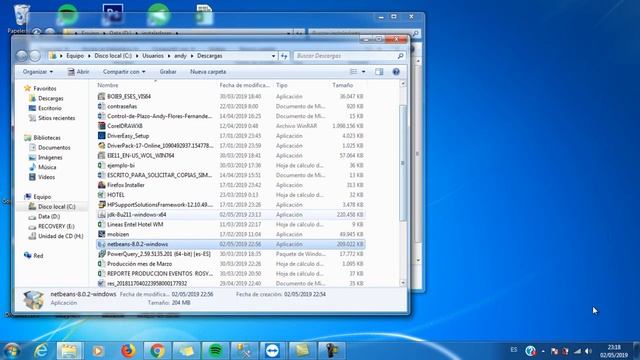Image resolution: width=640 pixels, height=360 pixels.
Task: Sort by Fecha de modificación column
Action: click(245, 85)
